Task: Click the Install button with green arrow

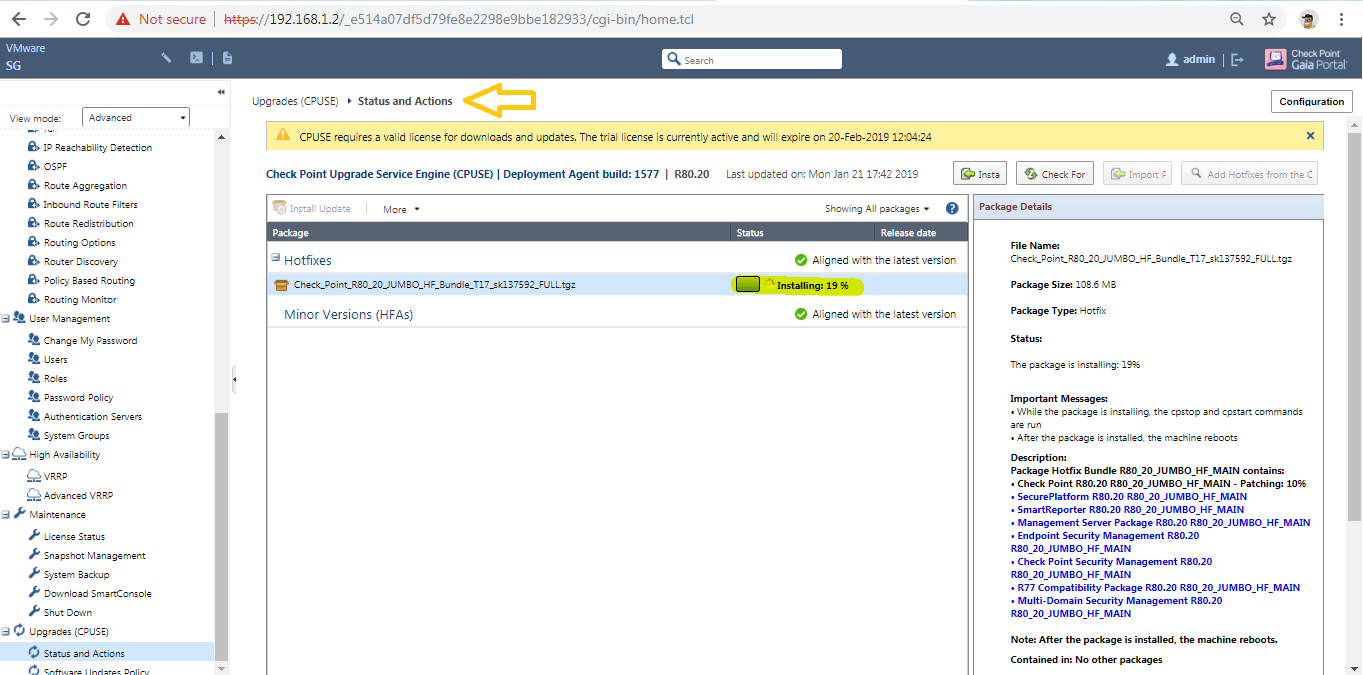Action: pyautogui.click(x=979, y=174)
